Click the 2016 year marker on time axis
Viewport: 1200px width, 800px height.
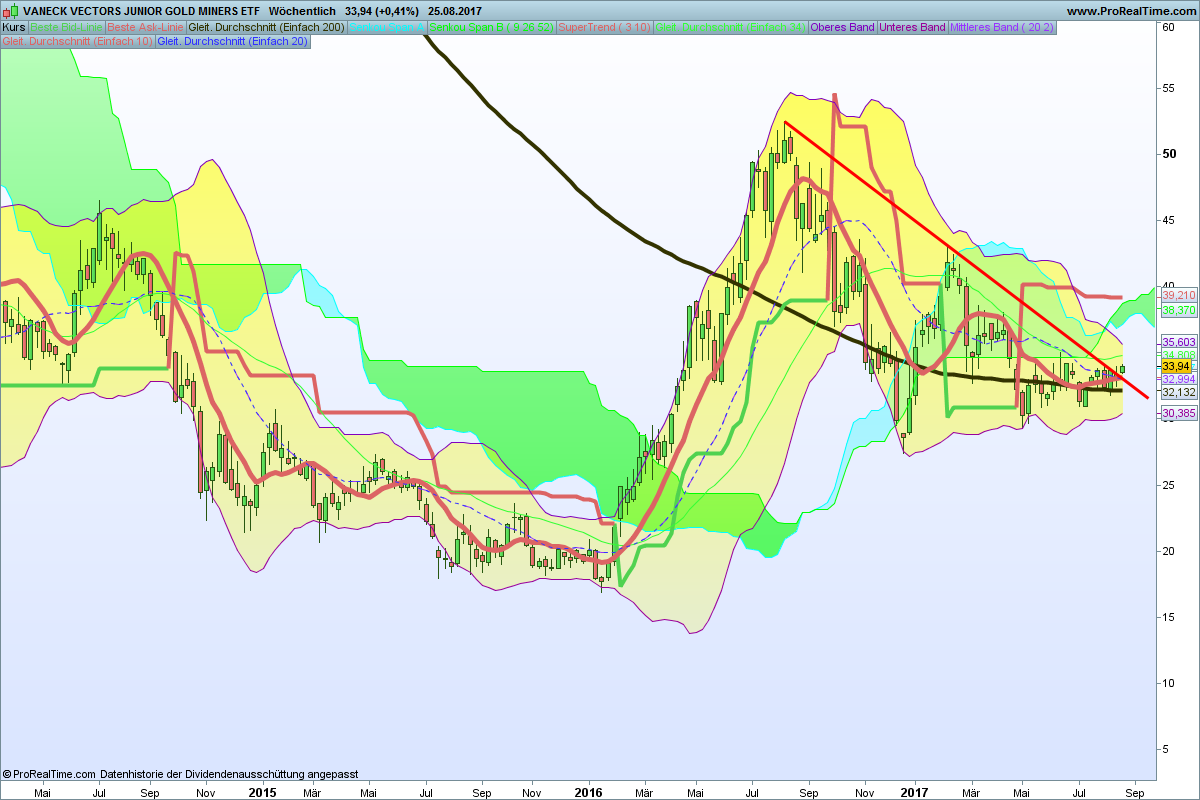(589, 791)
